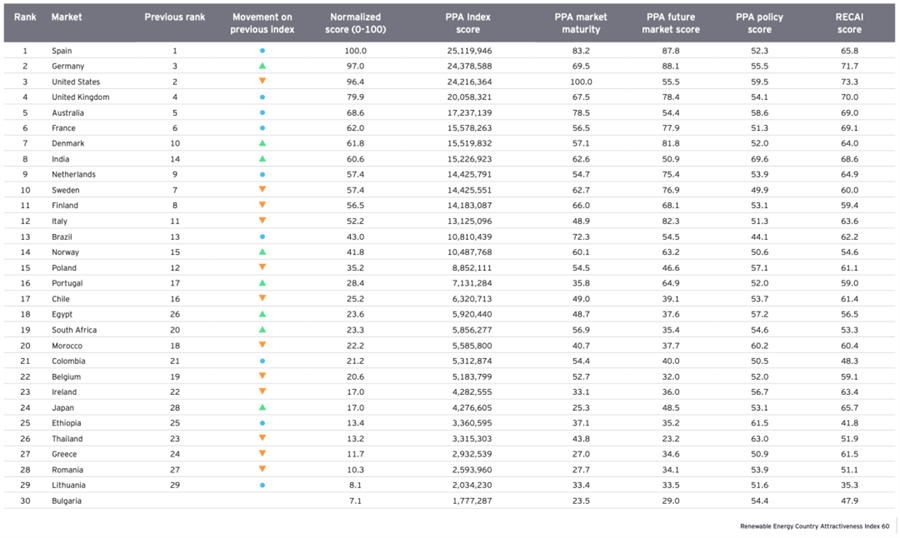The width and height of the screenshot is (900, 538).
Task: Click the PPA Index score 25,119,946
Action: click(x=470, y=51)
